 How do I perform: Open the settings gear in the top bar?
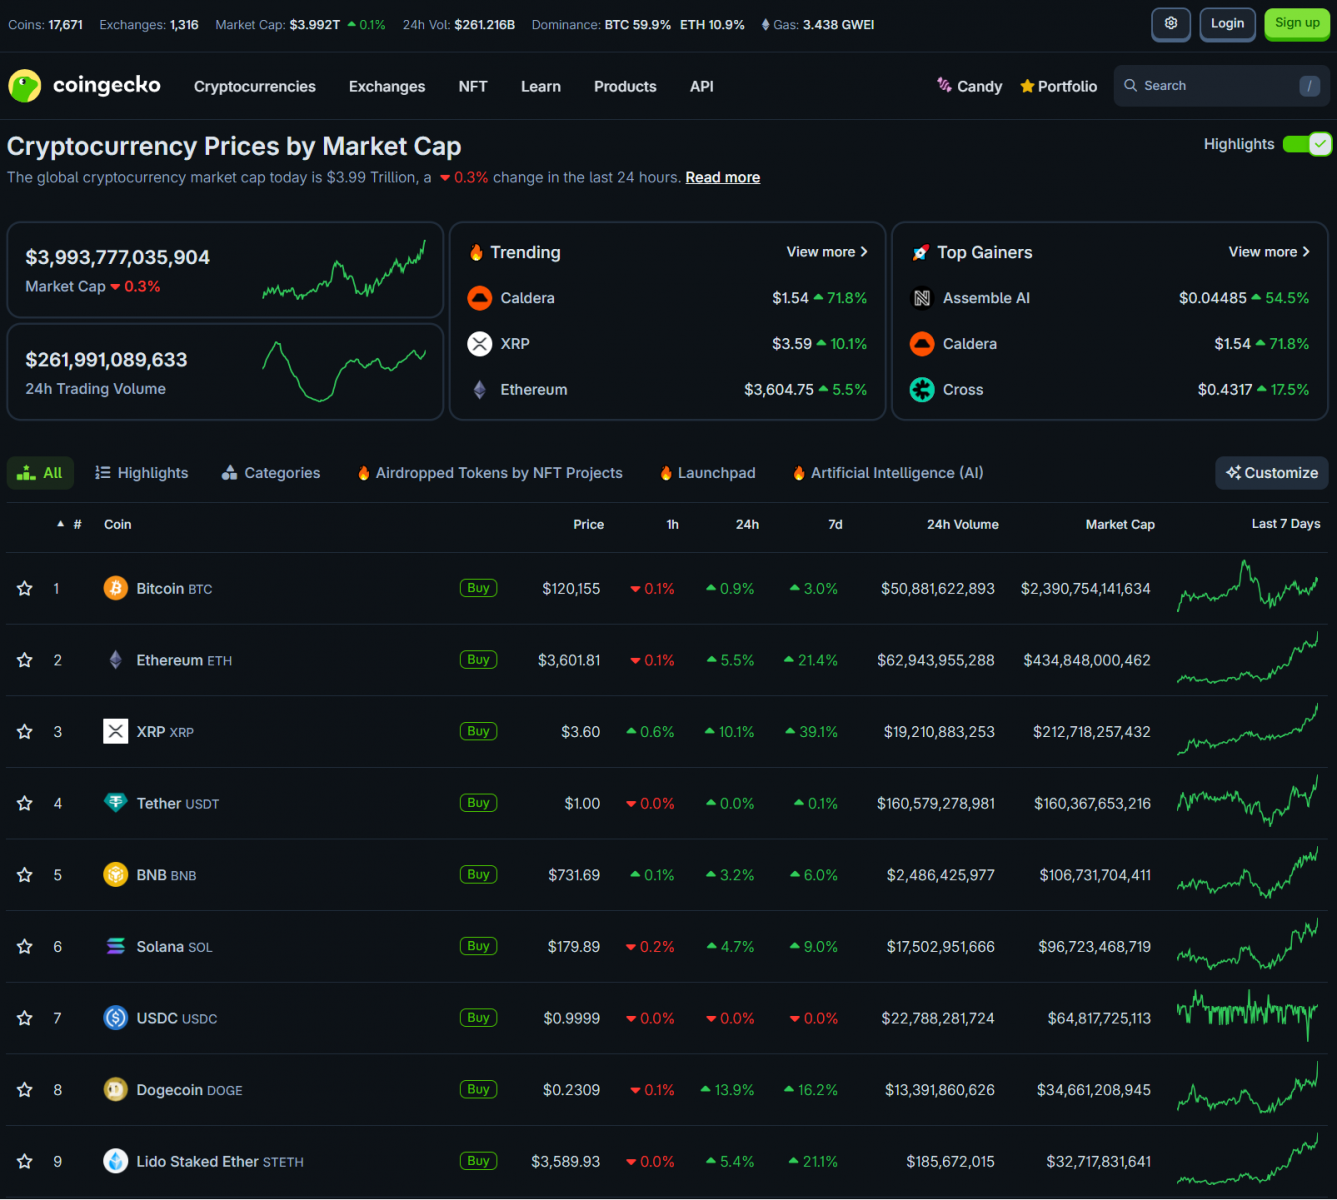pyautogui.click(x=1171, y=24)
